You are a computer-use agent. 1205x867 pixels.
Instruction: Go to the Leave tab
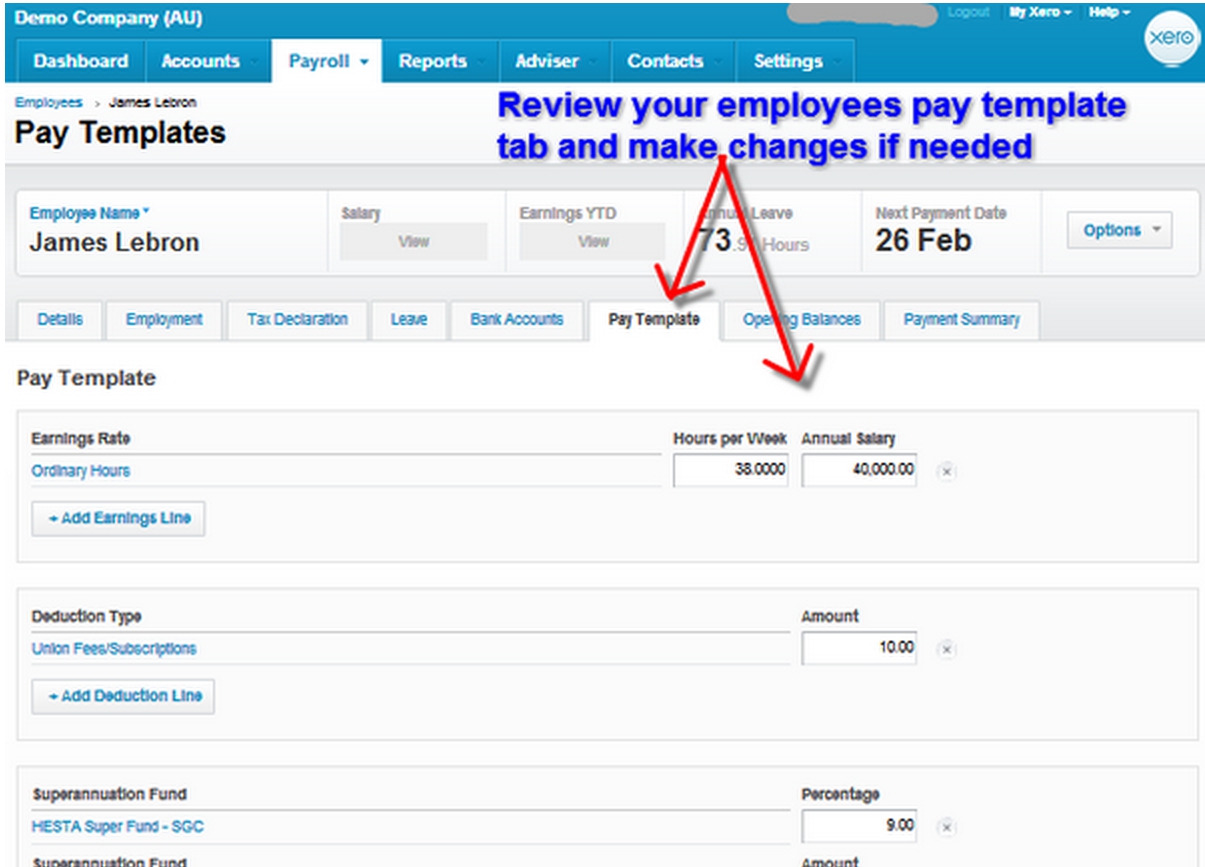pyautogui.click(x=408, y=320)
